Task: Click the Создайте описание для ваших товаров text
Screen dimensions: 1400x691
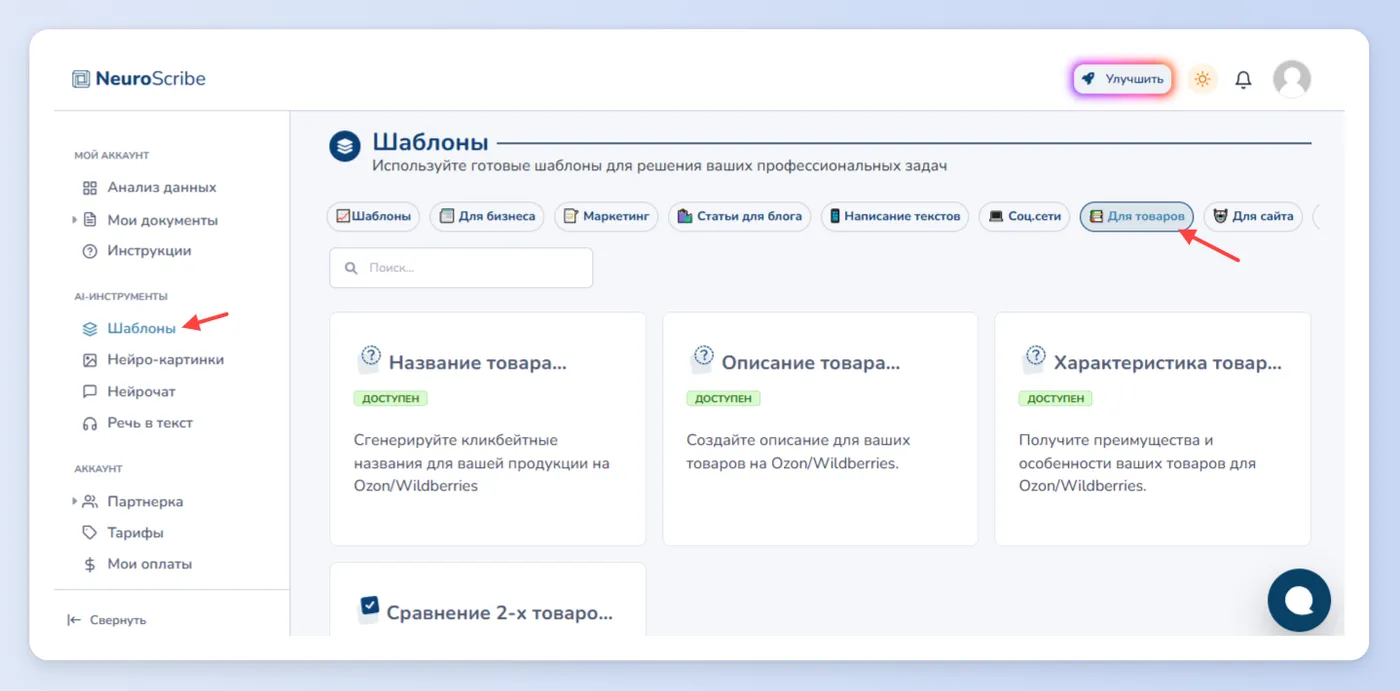Action: [799, 452]
